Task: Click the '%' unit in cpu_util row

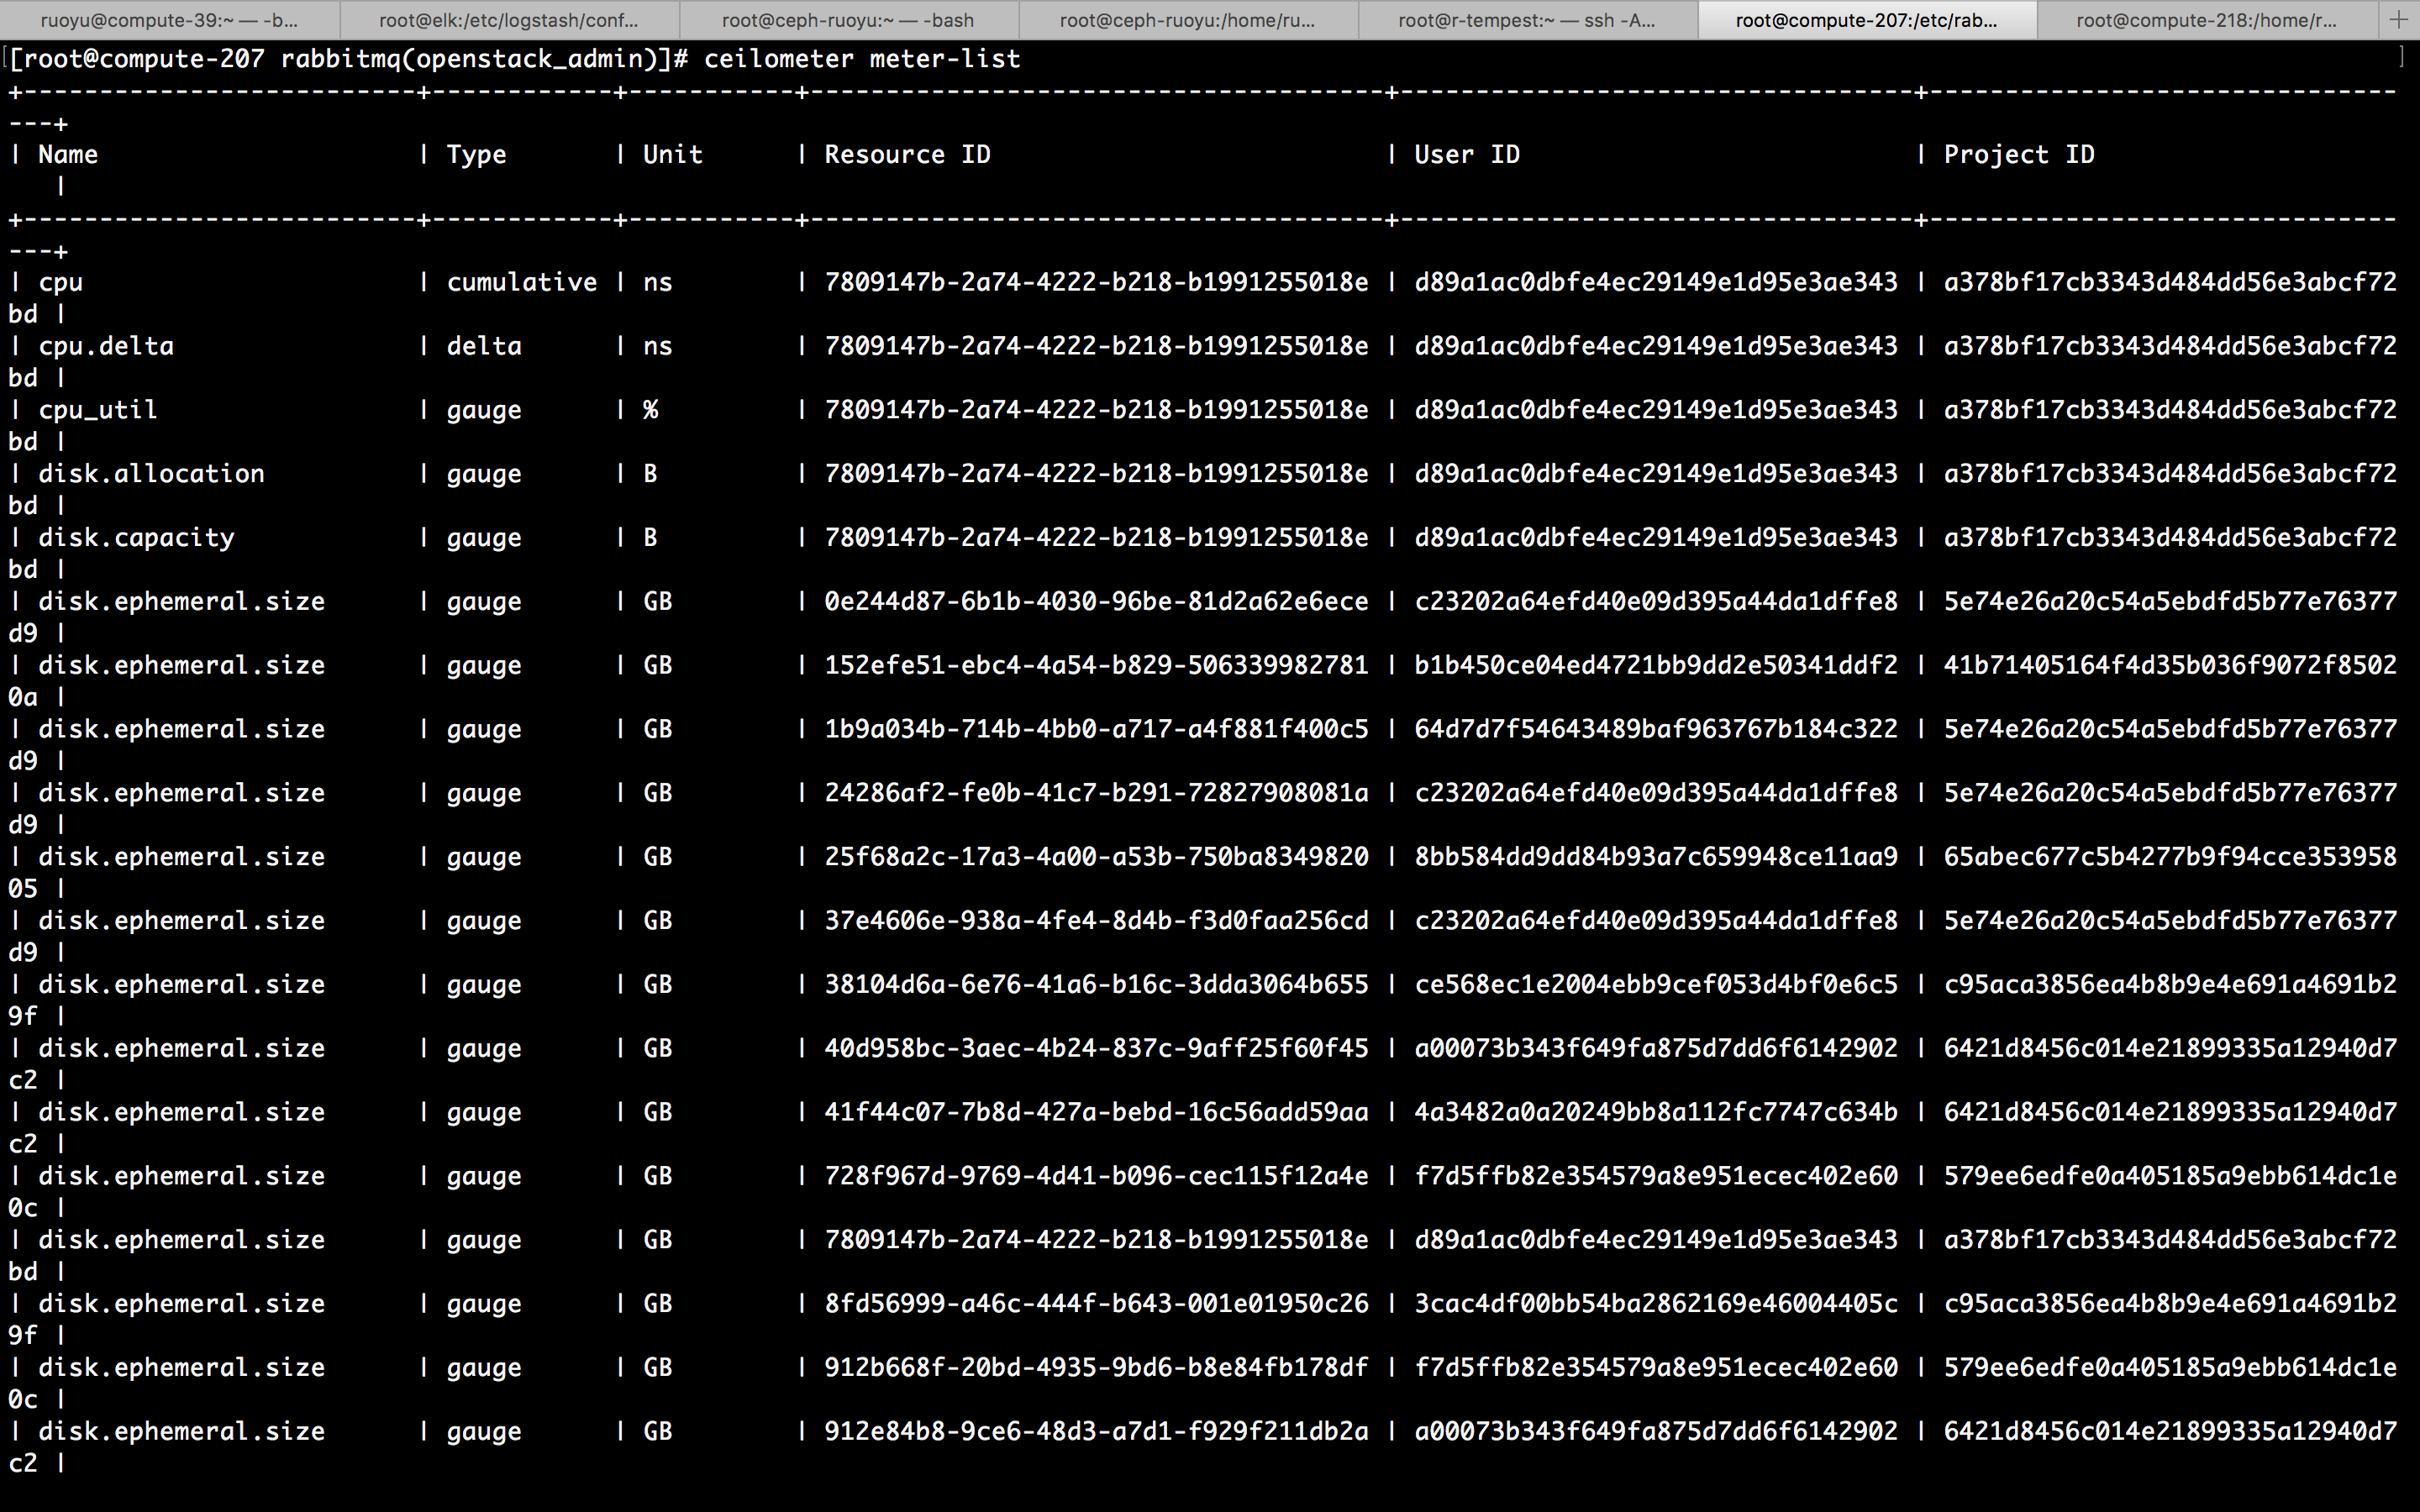Action: tap(651, 410)
